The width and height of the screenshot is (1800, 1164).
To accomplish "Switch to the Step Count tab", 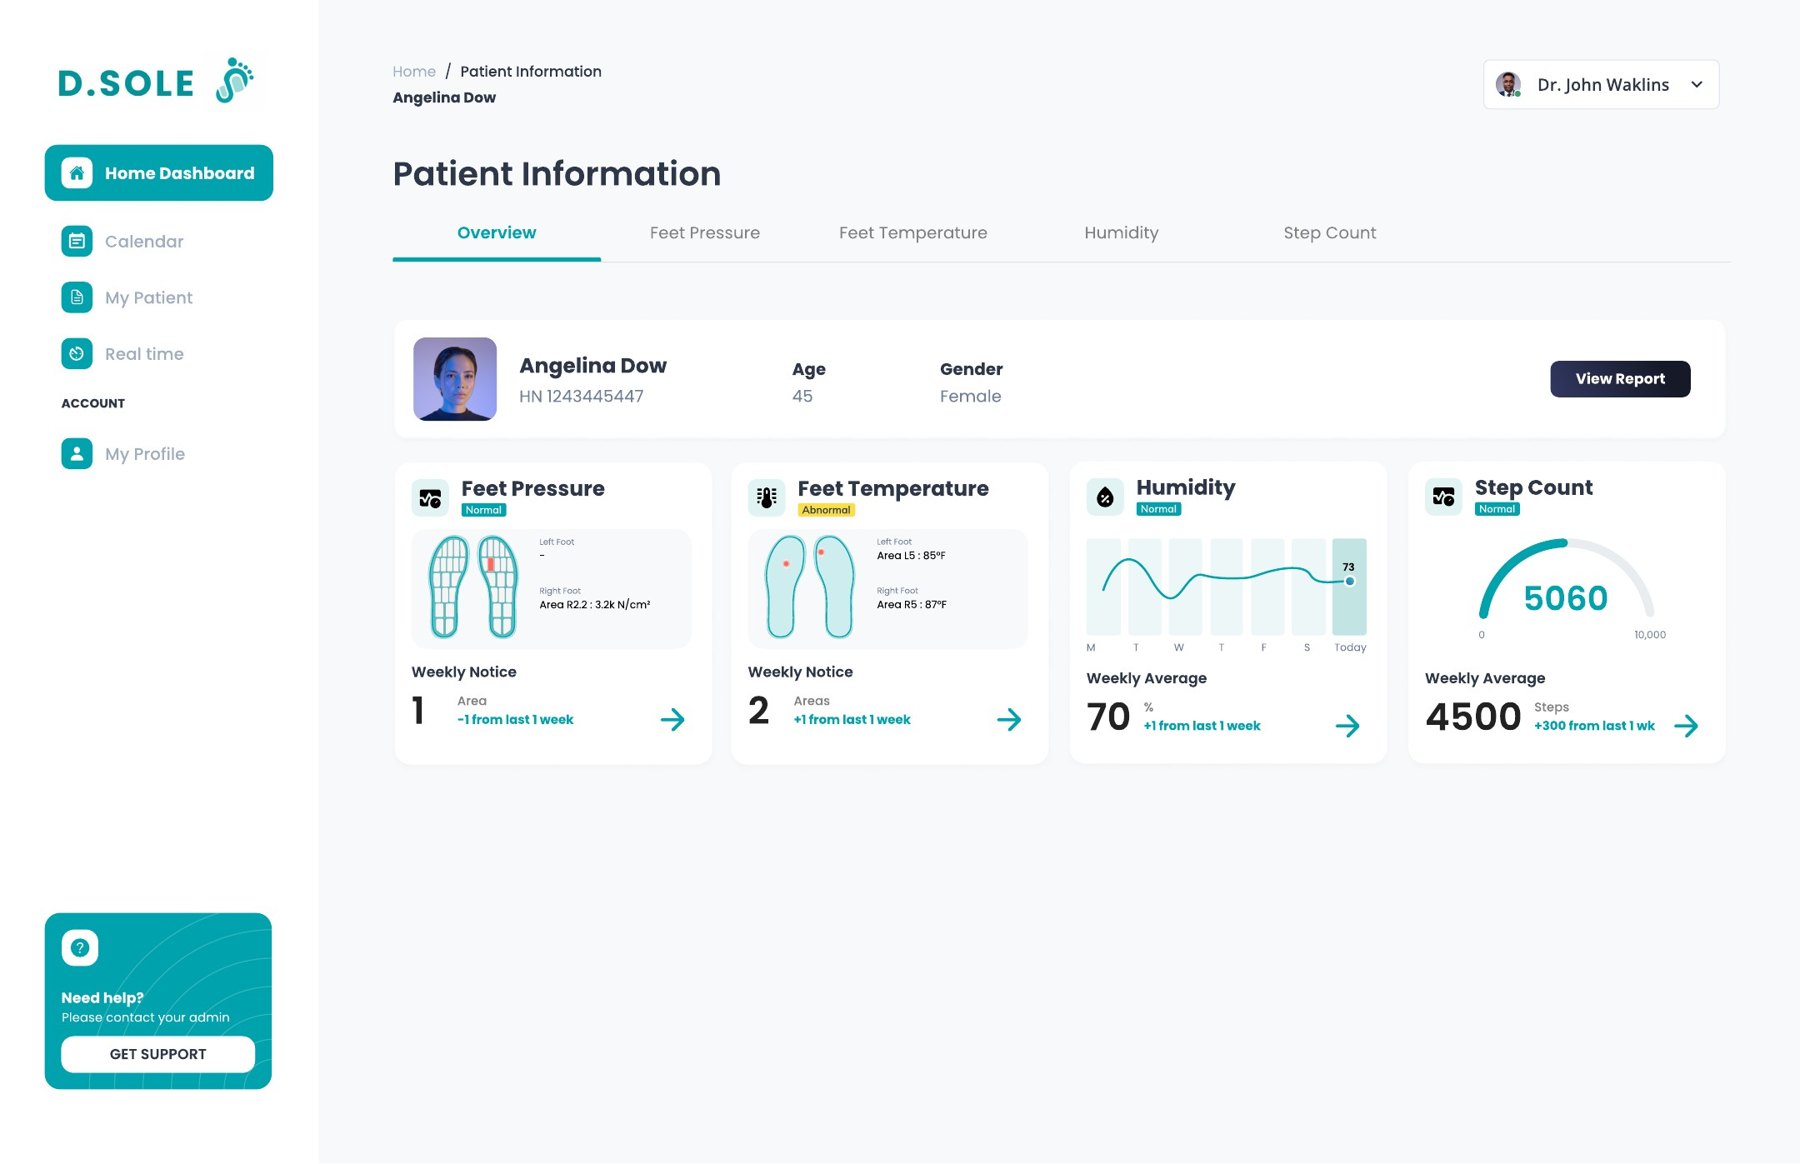I will (x=1330, y=233).
